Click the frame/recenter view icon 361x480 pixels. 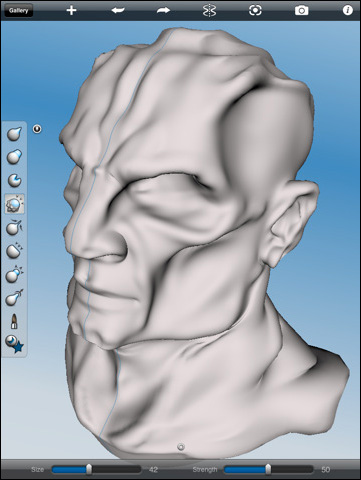coord(255,10)
